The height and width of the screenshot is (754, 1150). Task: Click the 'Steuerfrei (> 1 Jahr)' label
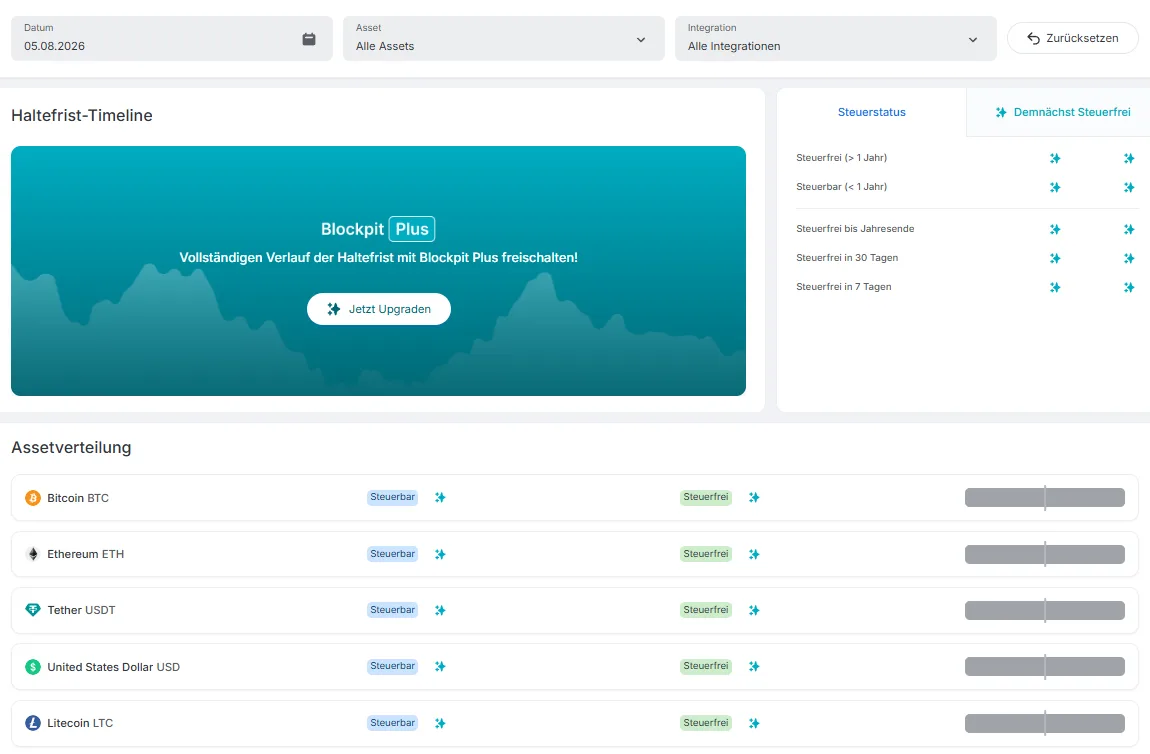(841, 158)
